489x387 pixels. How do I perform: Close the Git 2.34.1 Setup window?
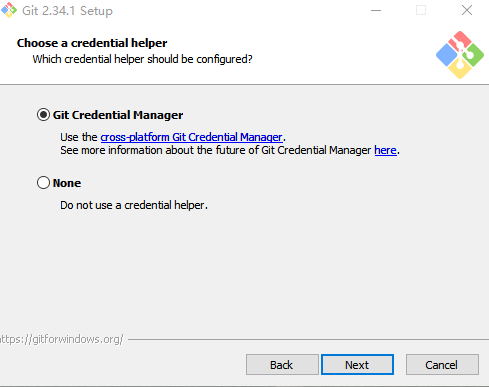(467, 10)
